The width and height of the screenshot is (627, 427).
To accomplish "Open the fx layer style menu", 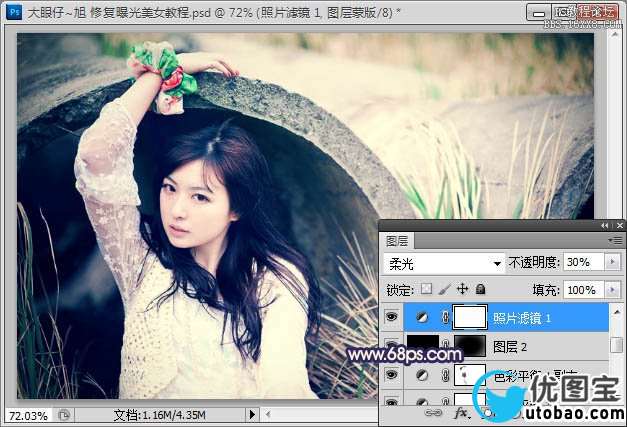I will pyautogui.click(x=463, y=413).
